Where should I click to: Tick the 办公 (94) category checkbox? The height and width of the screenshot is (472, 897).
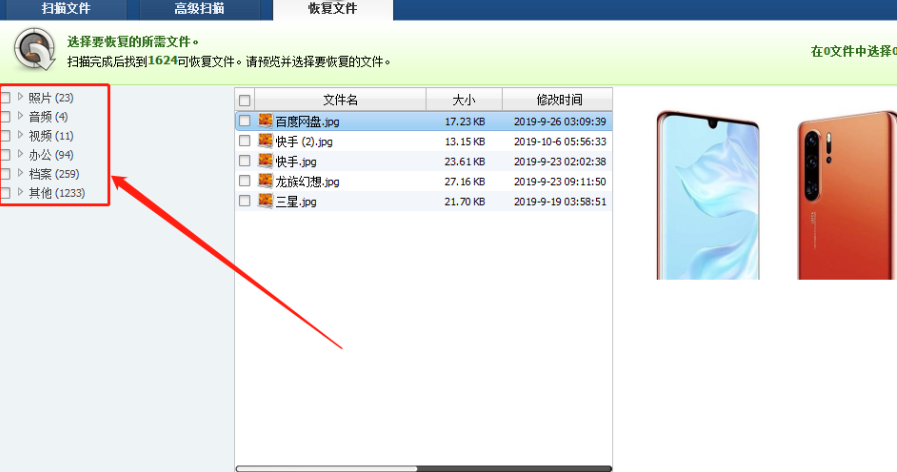click(x=5, y=154)
